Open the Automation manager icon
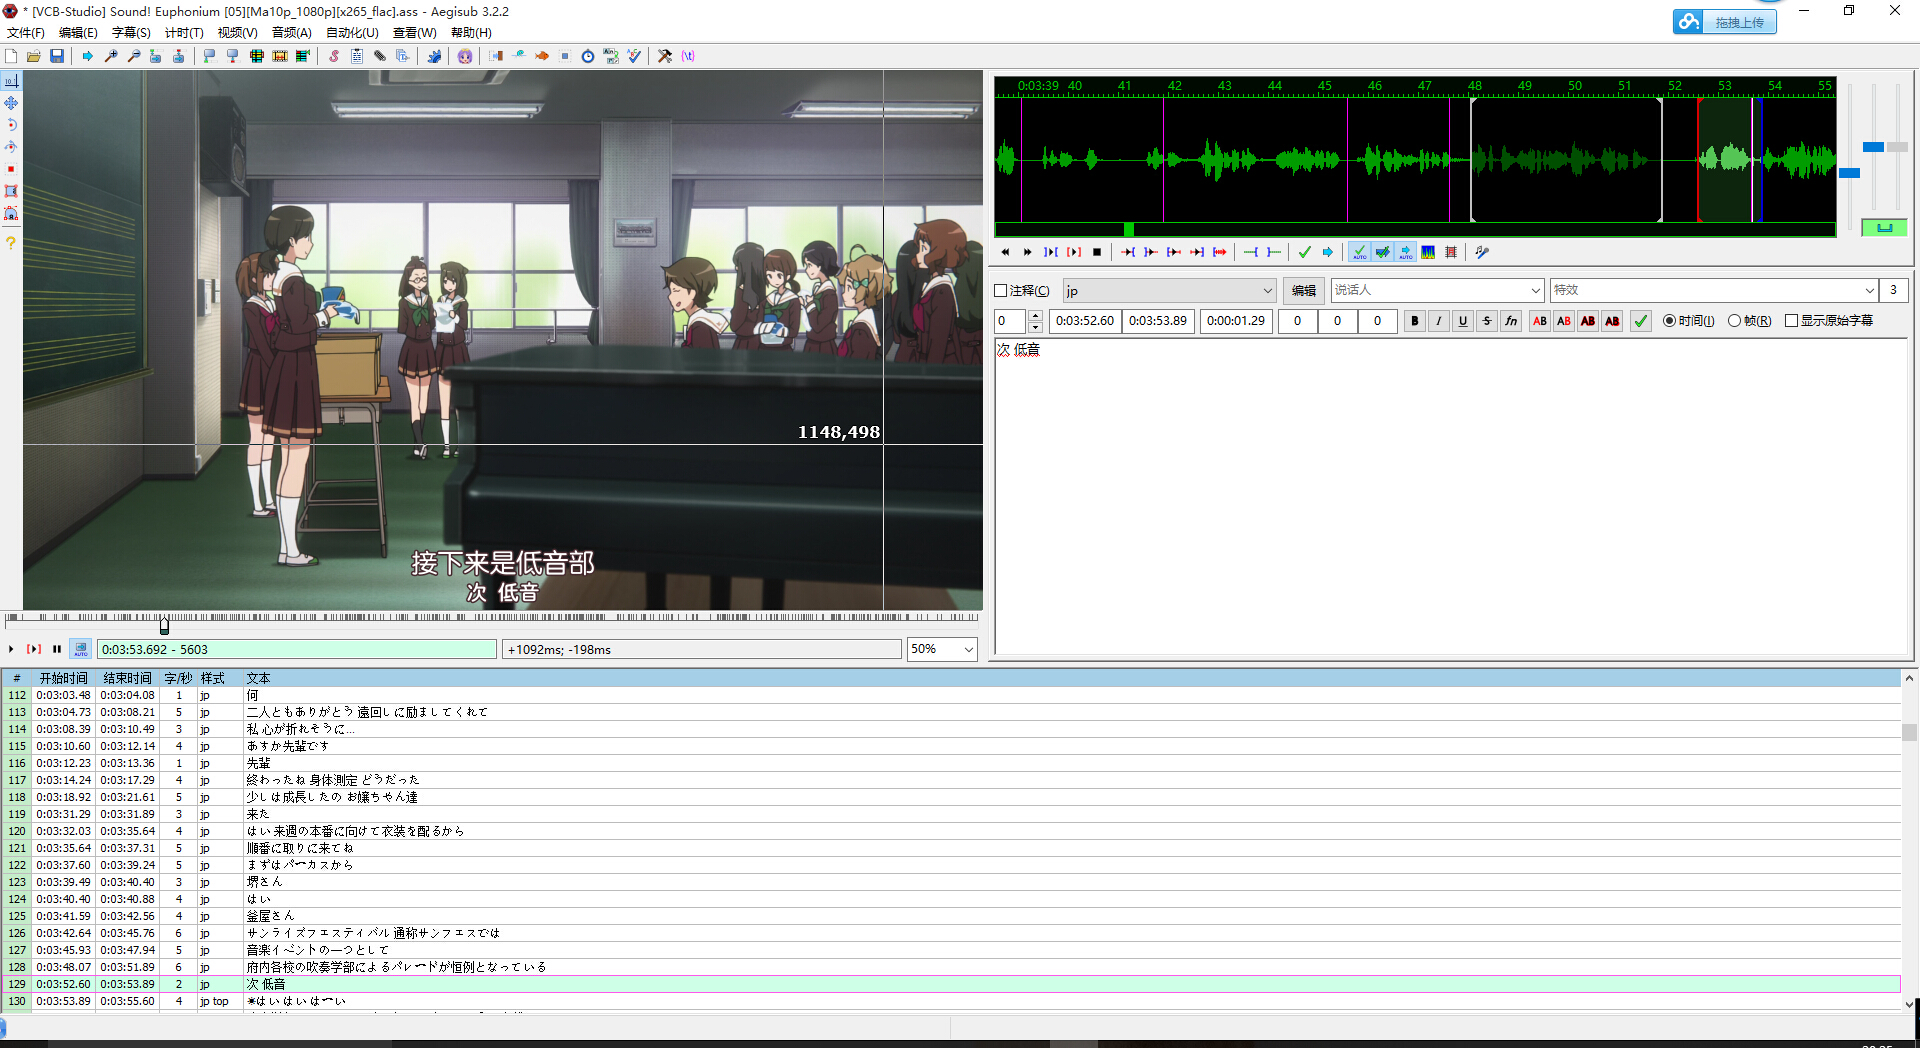Image resolution: width=1920 pixels, height=1048 pixels. coord(434,56)
